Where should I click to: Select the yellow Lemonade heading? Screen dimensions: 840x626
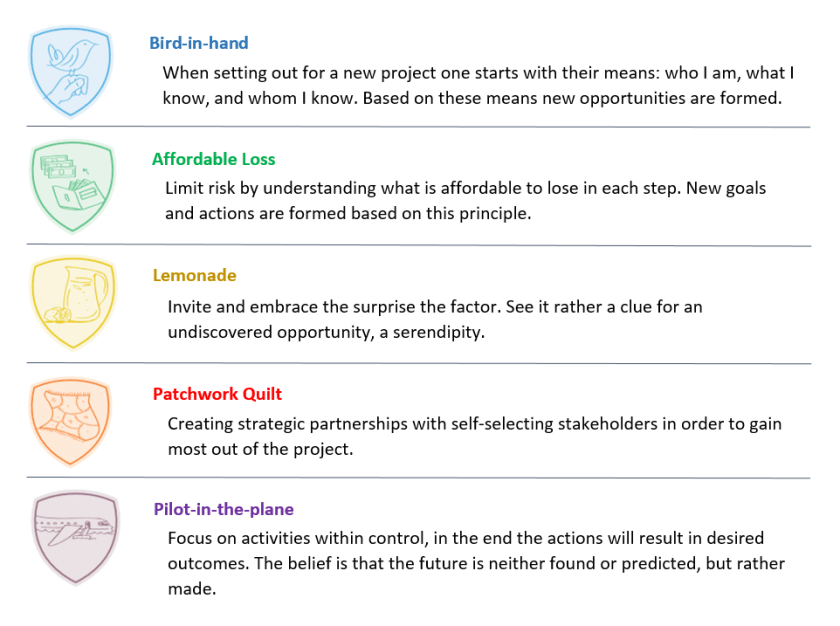194,276
